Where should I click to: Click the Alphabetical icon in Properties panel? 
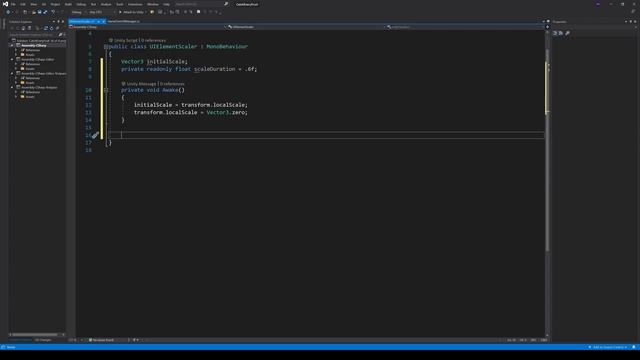[561, 33]
